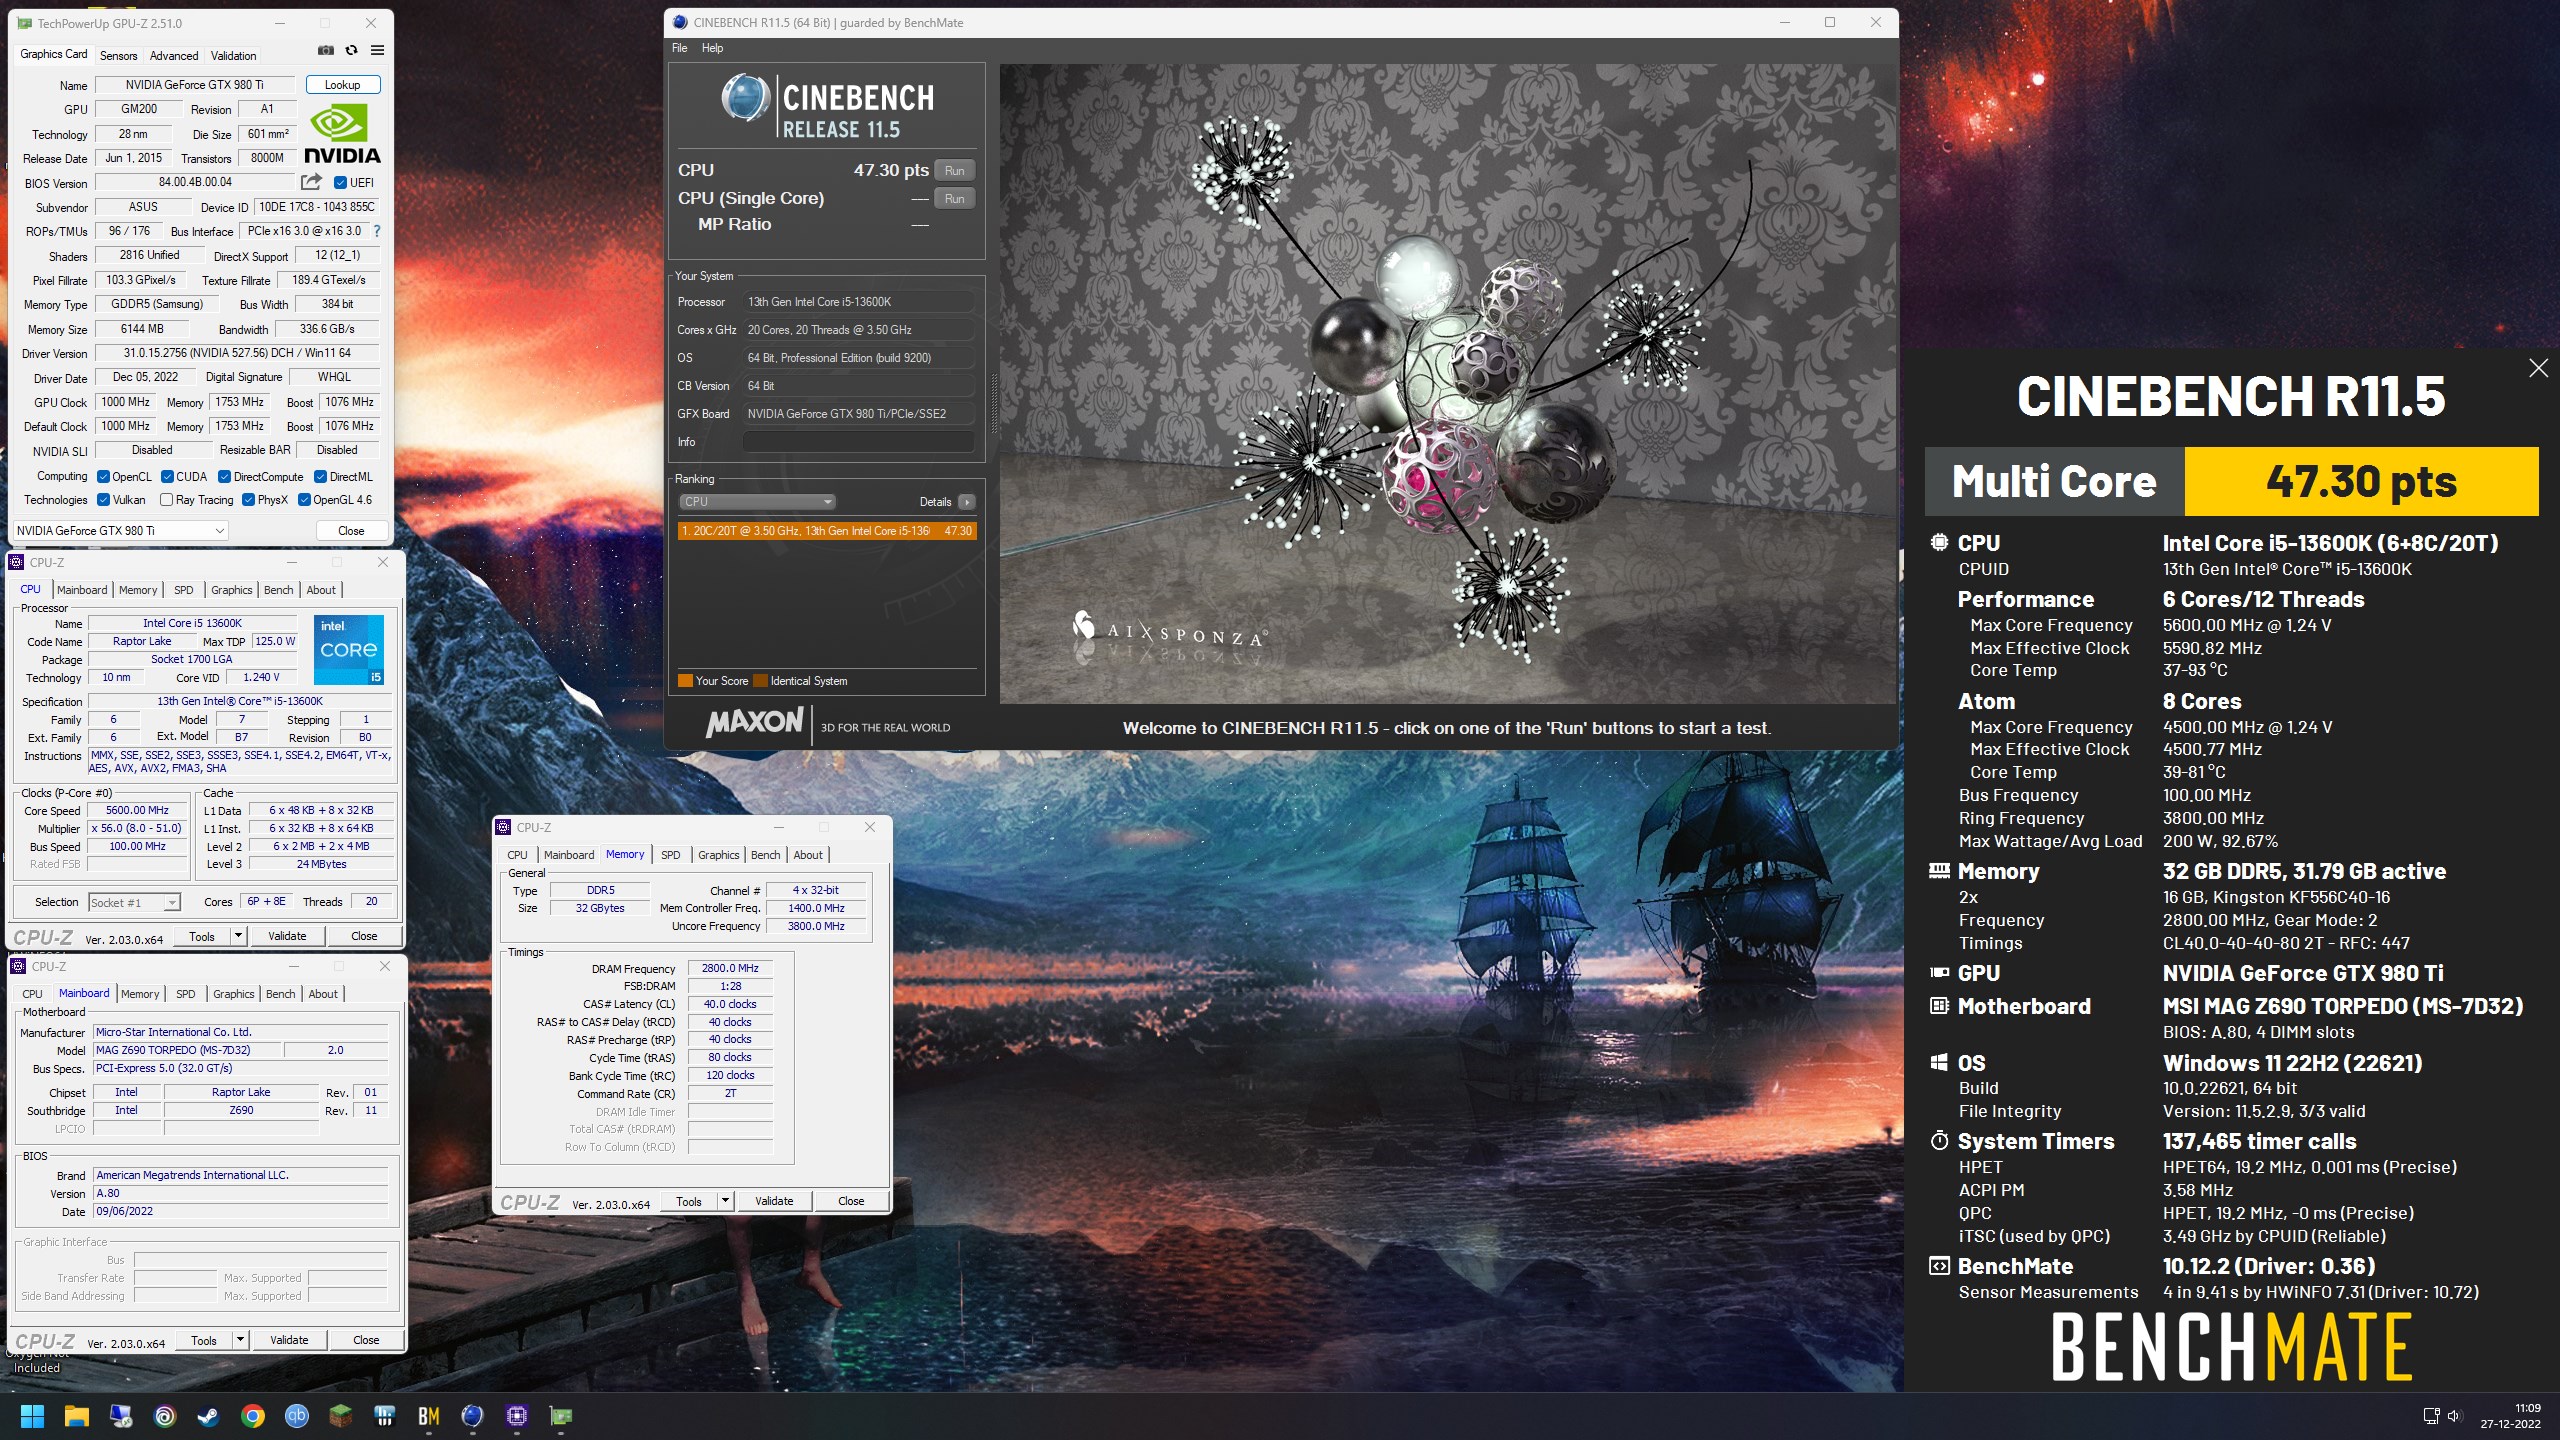The height and width of the screenshot is (1440, 2560).
Task: Toggle the OpenGL 4.6 checkbox
Action: coord(304,500)
